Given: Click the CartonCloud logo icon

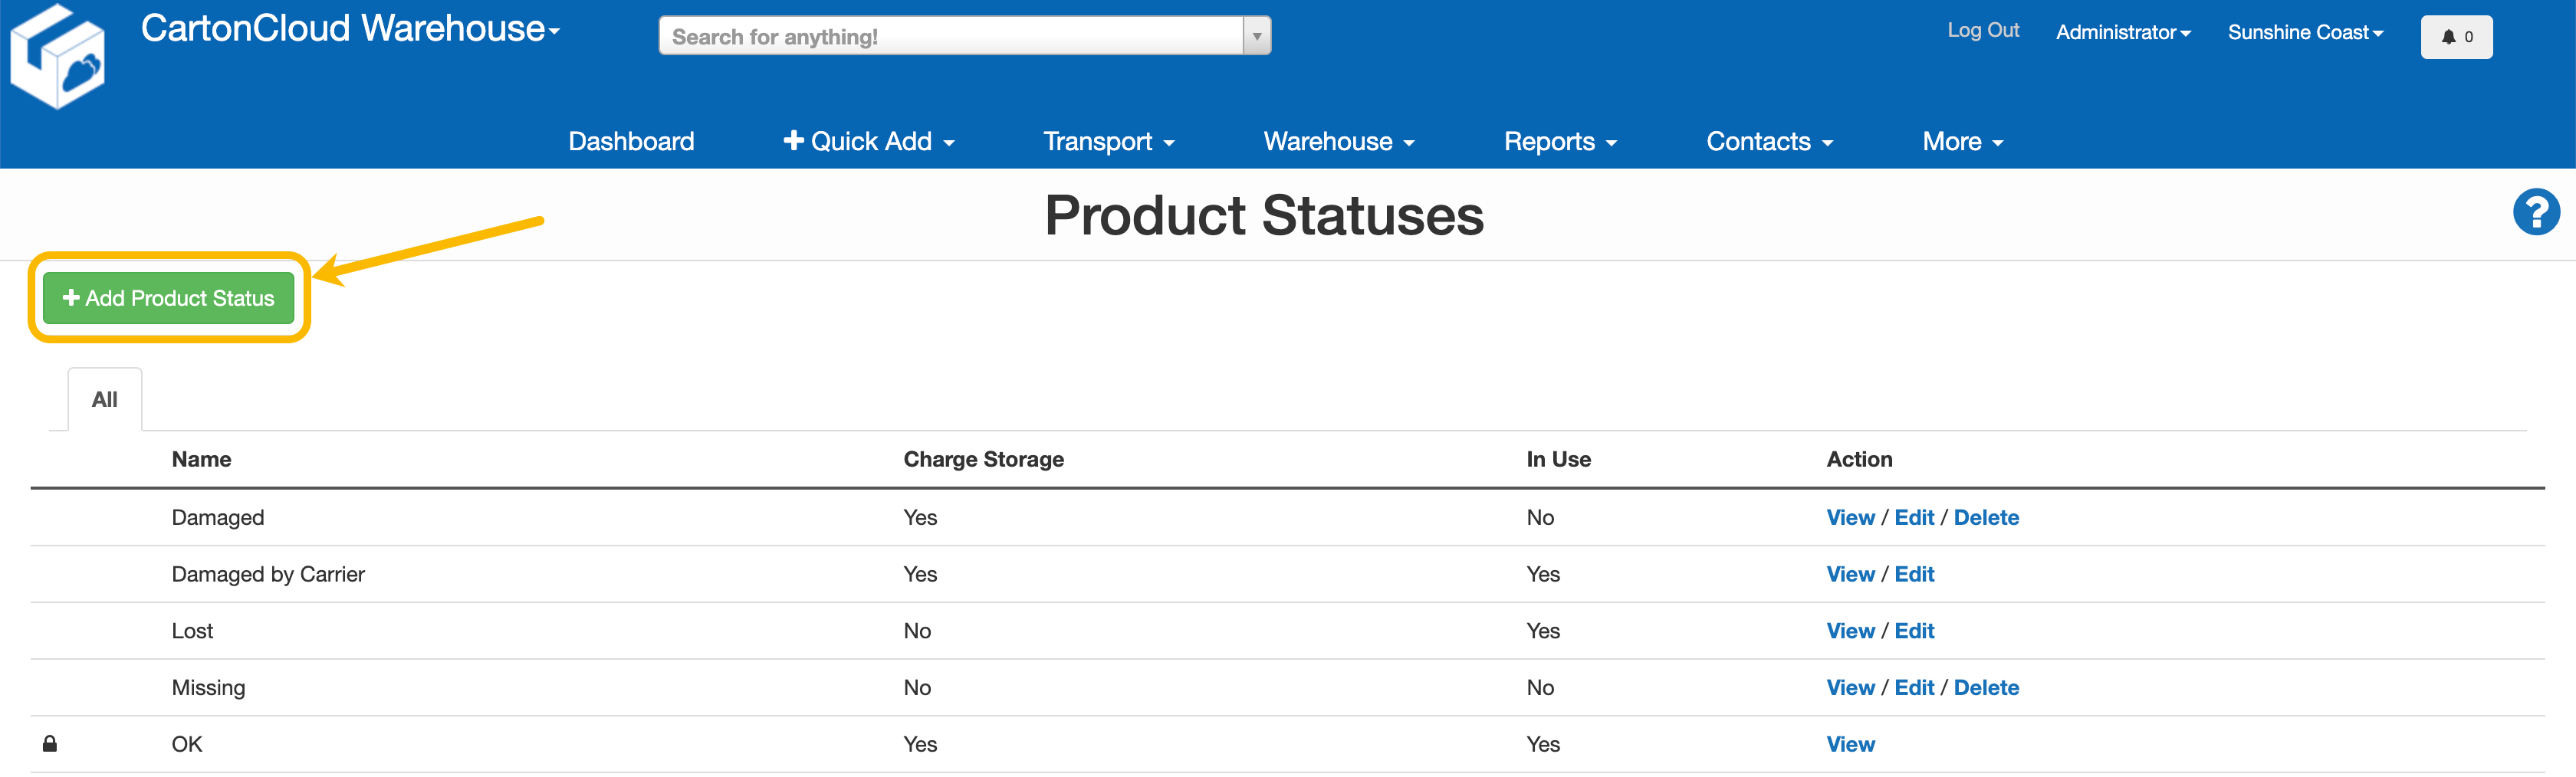Looking at the screenshot, I should click(x=57, y=55).
